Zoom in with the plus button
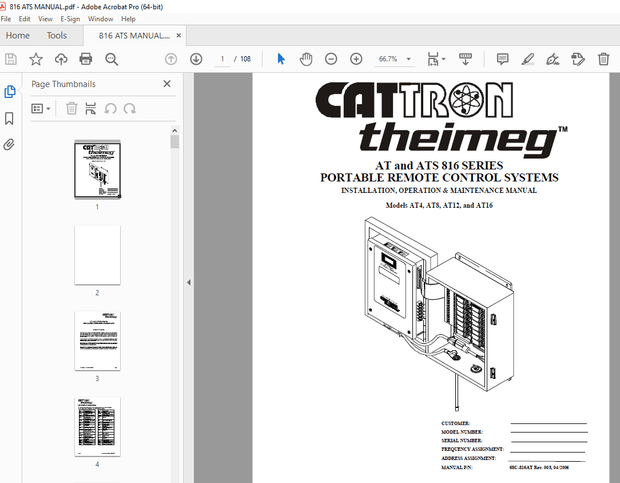Image resolution: width=620 pixels, height=483 pixels. 356,59
